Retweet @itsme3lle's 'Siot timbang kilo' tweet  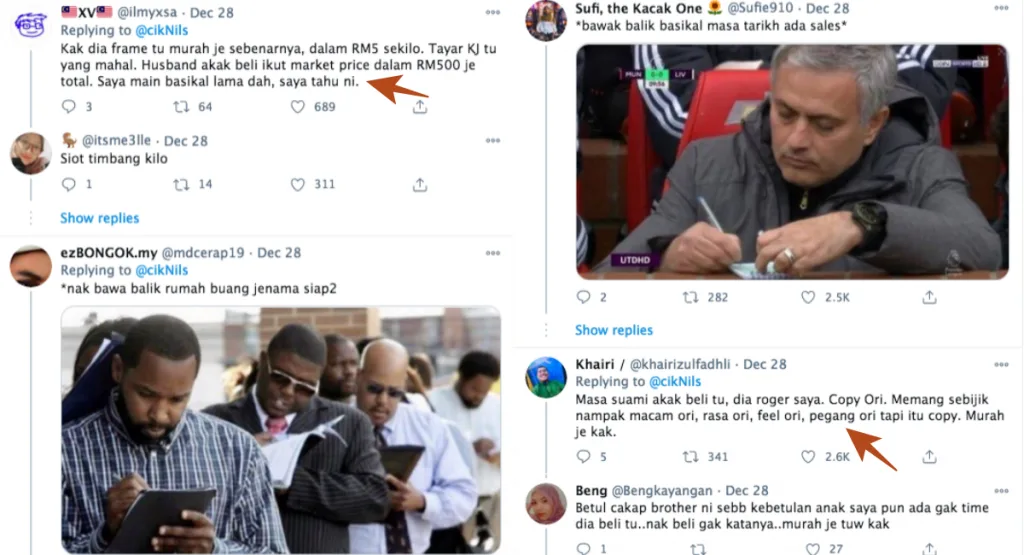coord(181,184)
